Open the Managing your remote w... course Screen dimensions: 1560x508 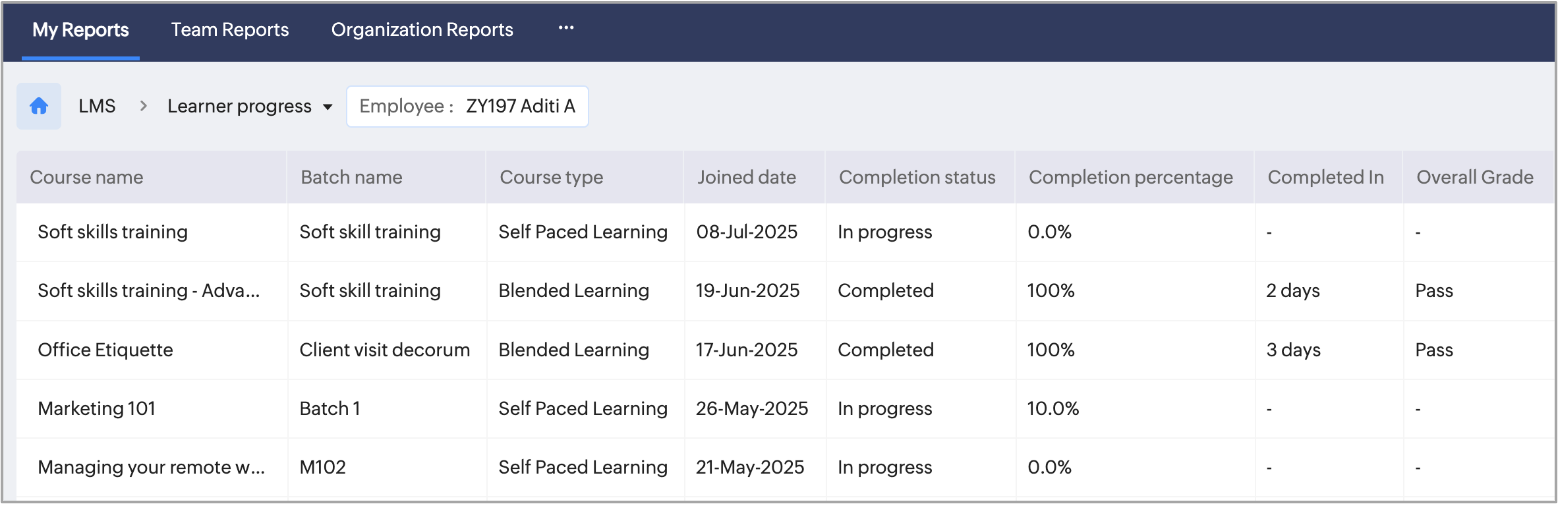151,467
